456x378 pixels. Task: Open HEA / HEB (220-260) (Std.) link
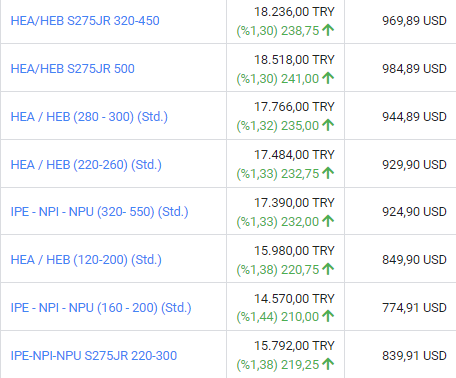point(86,165)
